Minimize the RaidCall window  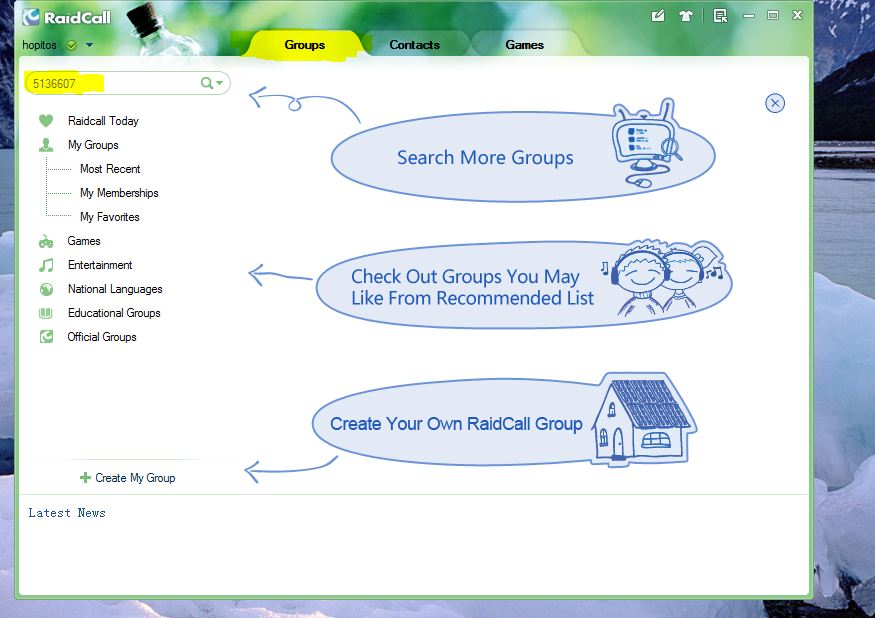click(749, 16)
